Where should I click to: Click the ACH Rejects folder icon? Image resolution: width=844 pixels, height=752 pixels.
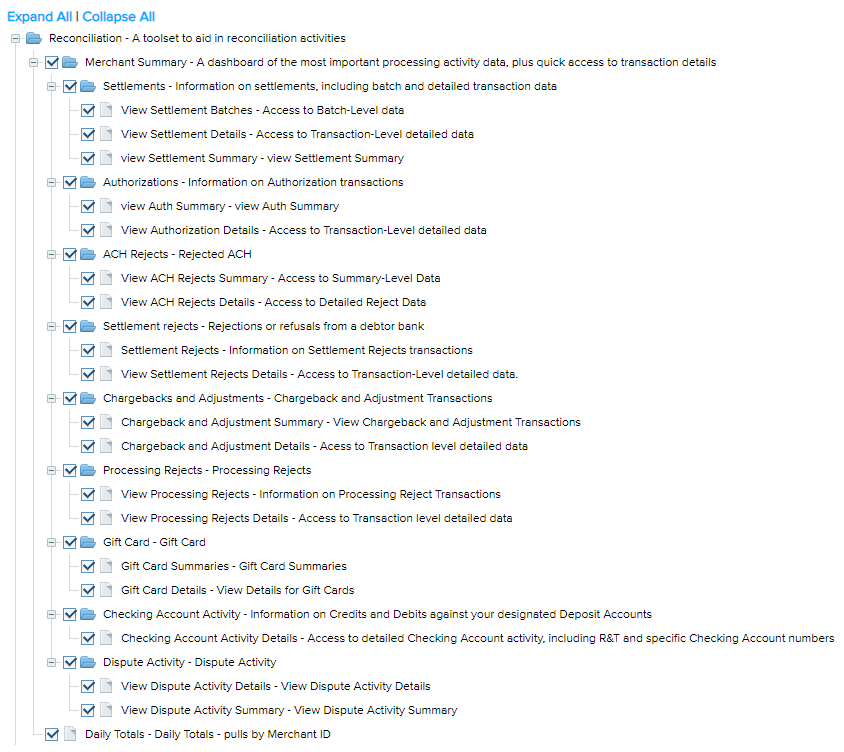(88, 254)
